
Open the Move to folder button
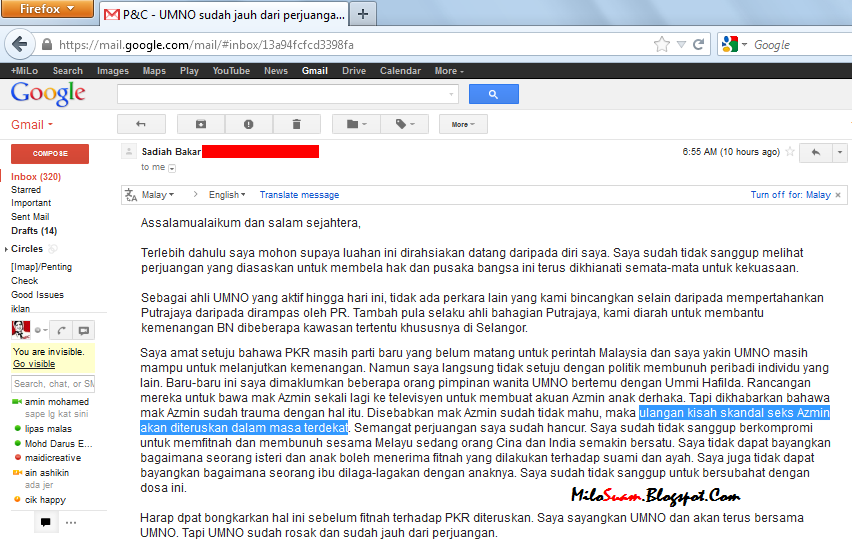pyautogui.click(x=356, y=124)
